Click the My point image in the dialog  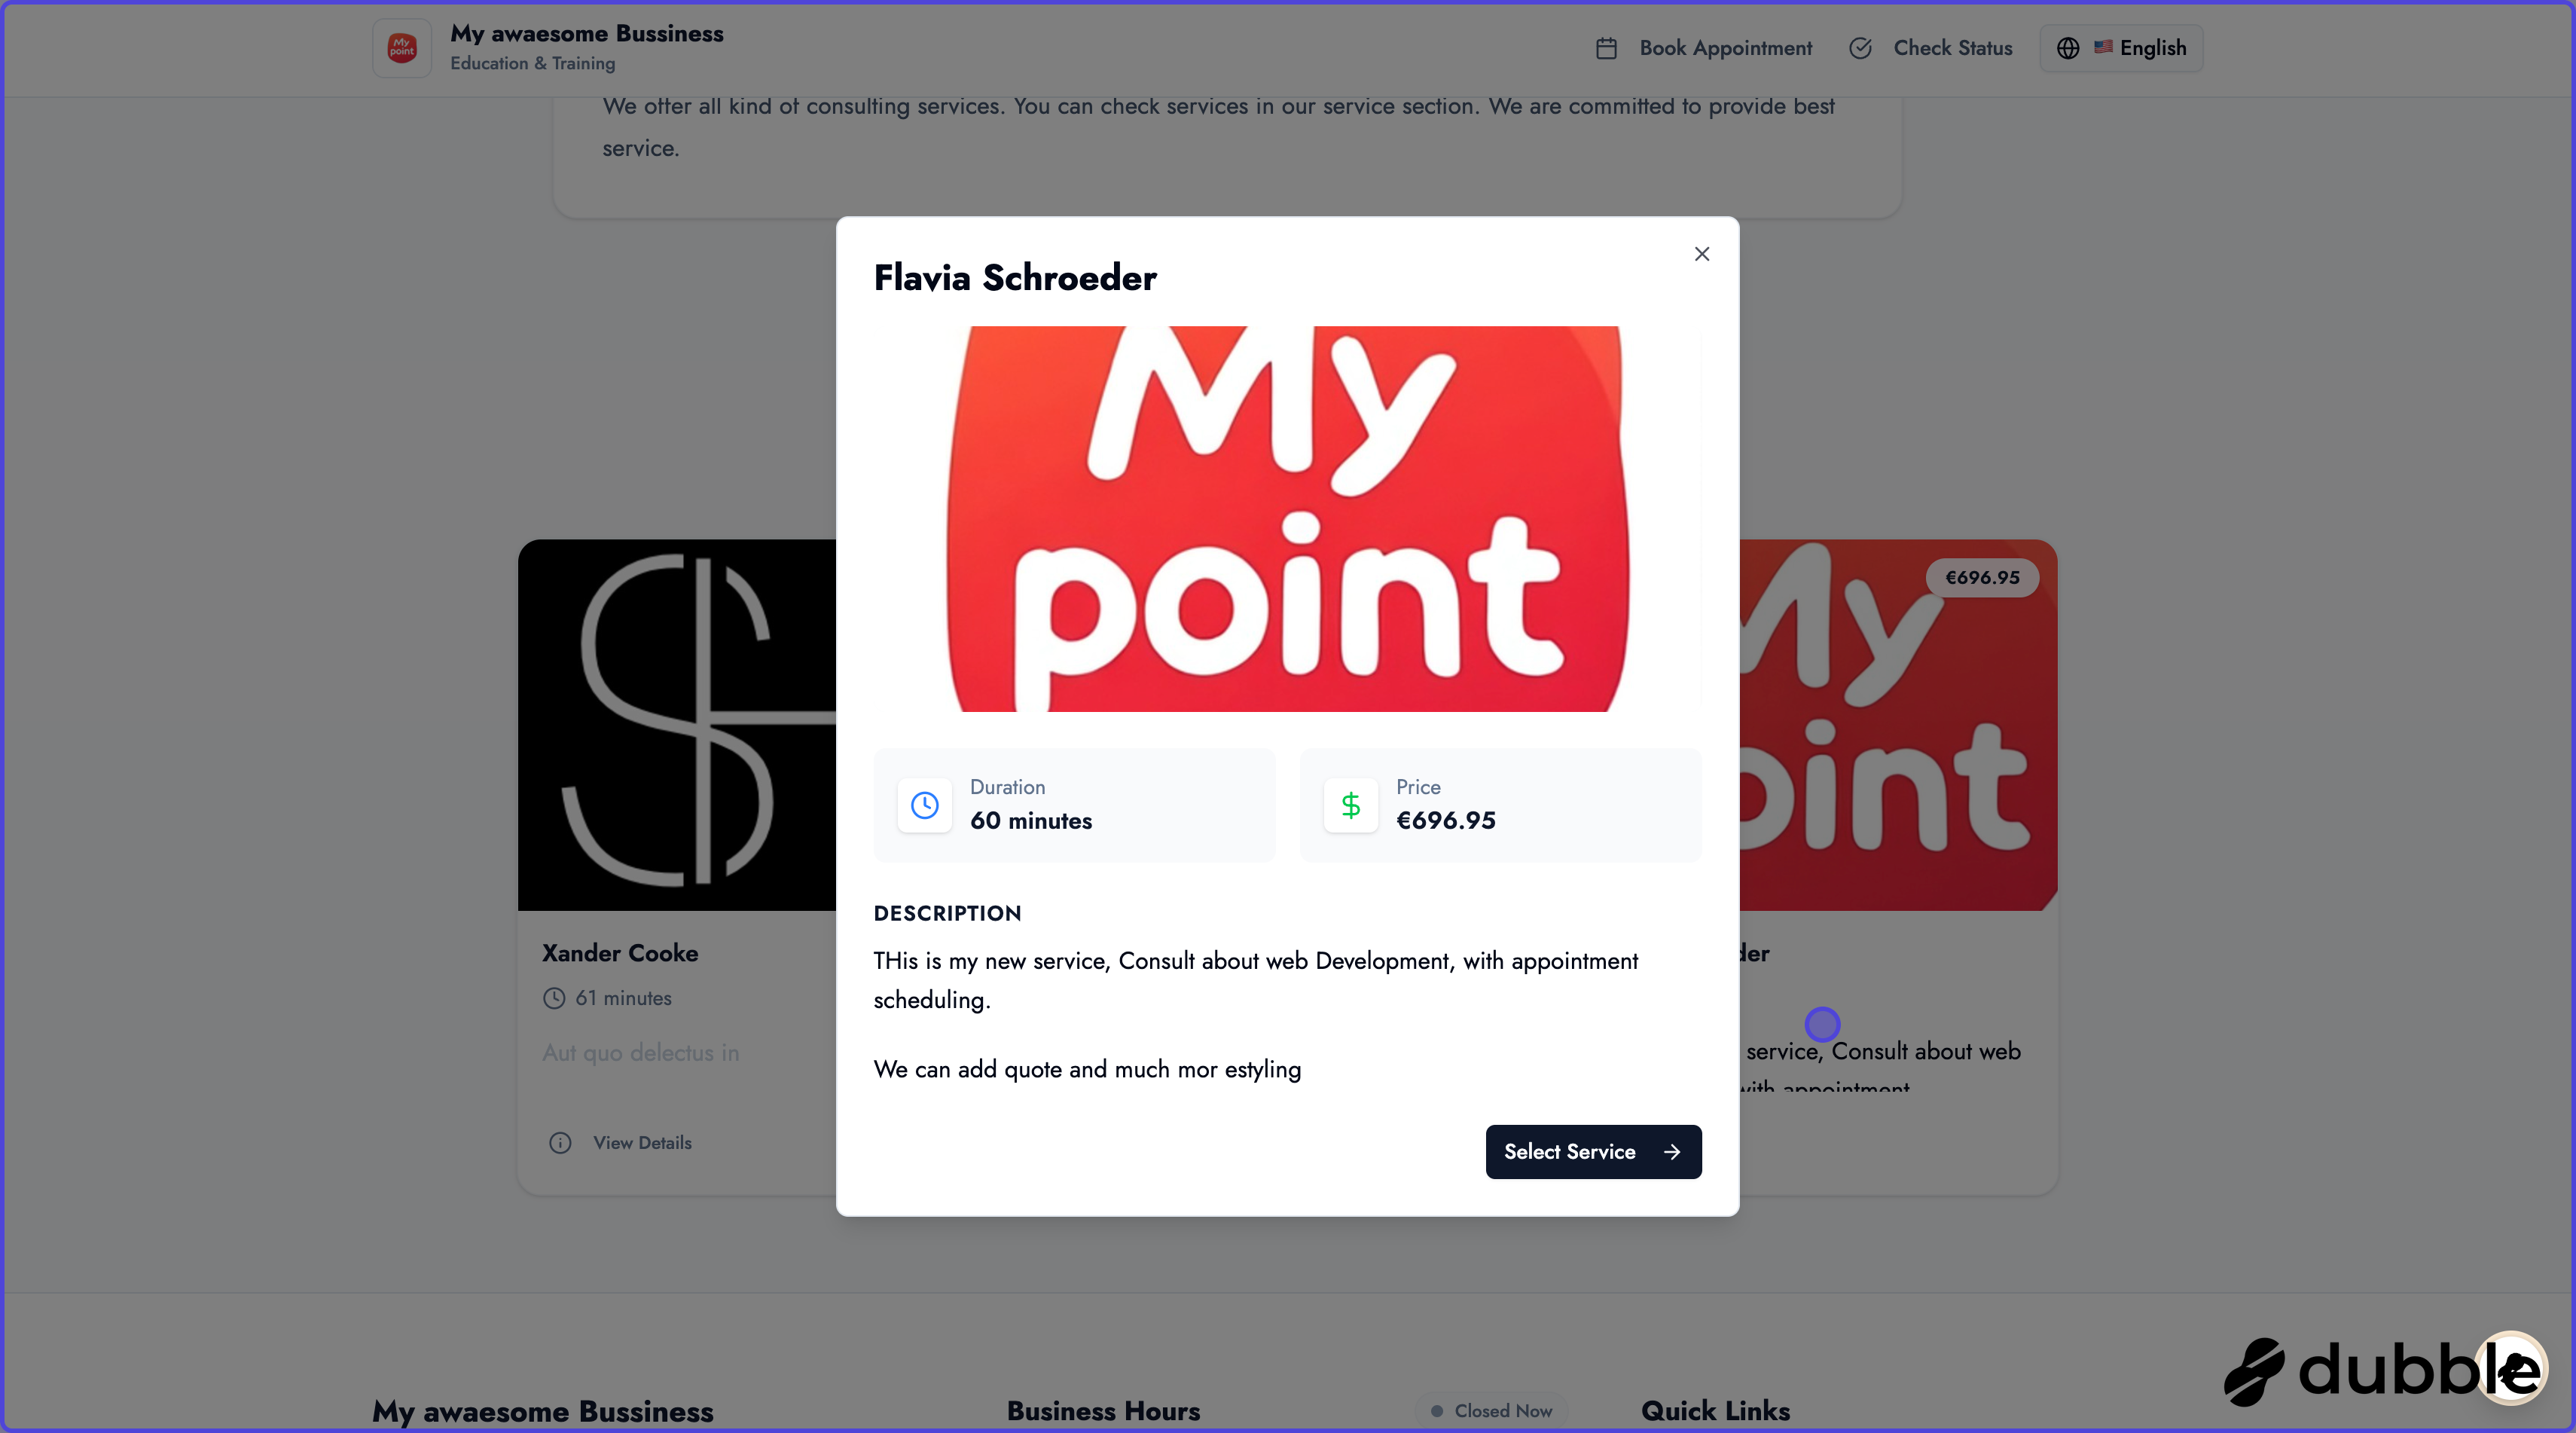(x=1287, y=519)
